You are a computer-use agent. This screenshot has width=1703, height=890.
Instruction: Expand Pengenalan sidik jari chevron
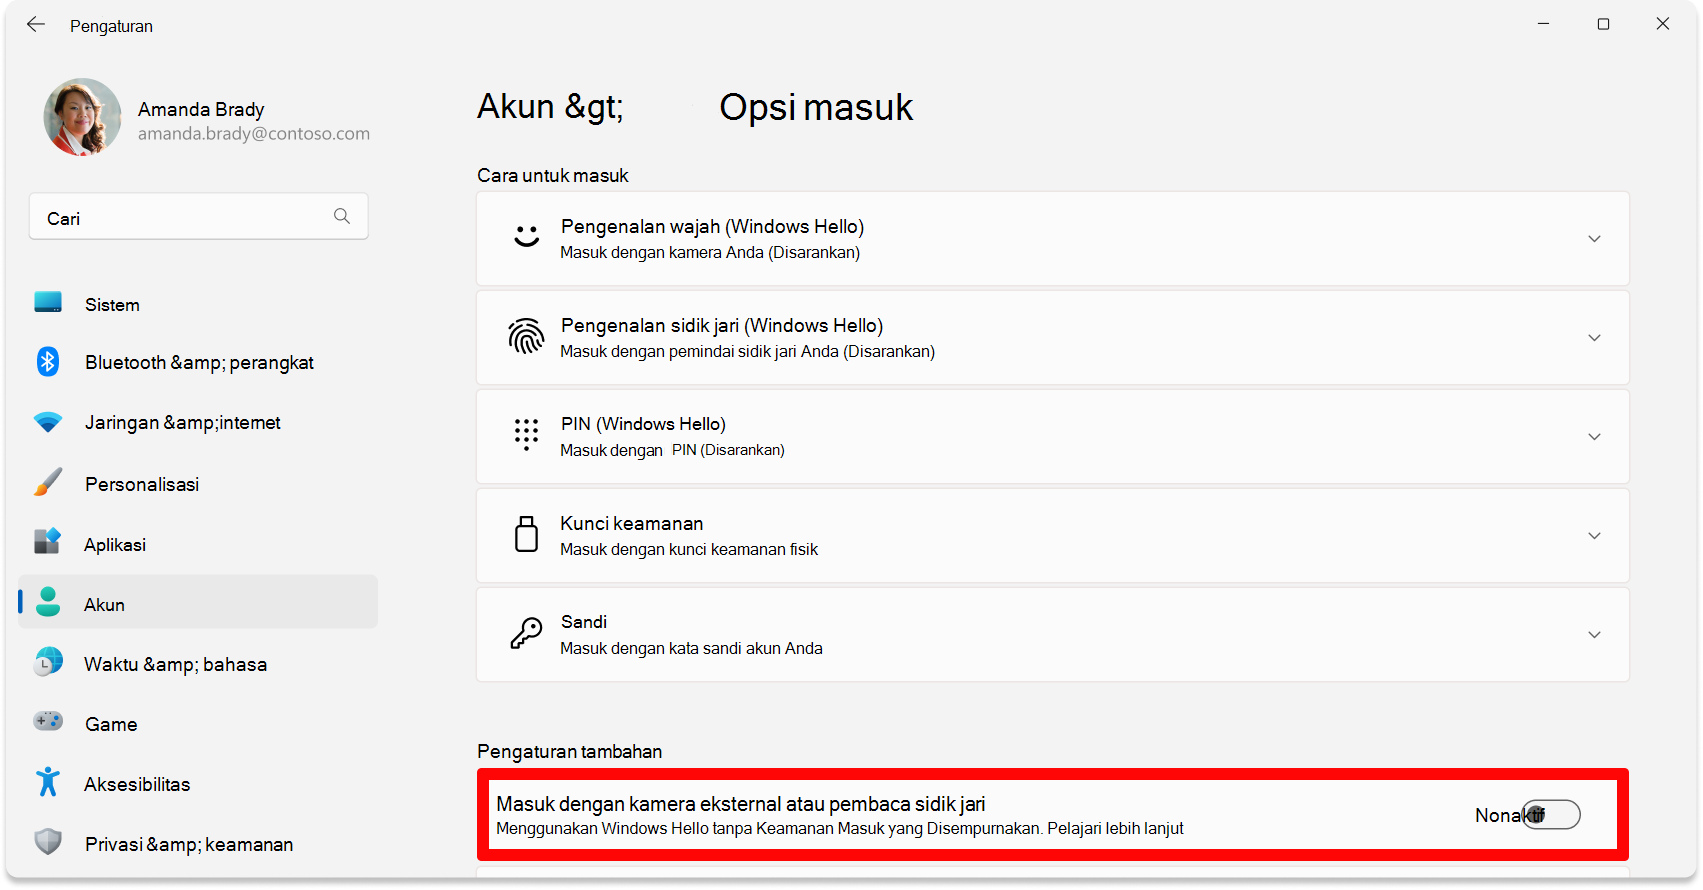pyautogui.click(x=1594, y=338)
